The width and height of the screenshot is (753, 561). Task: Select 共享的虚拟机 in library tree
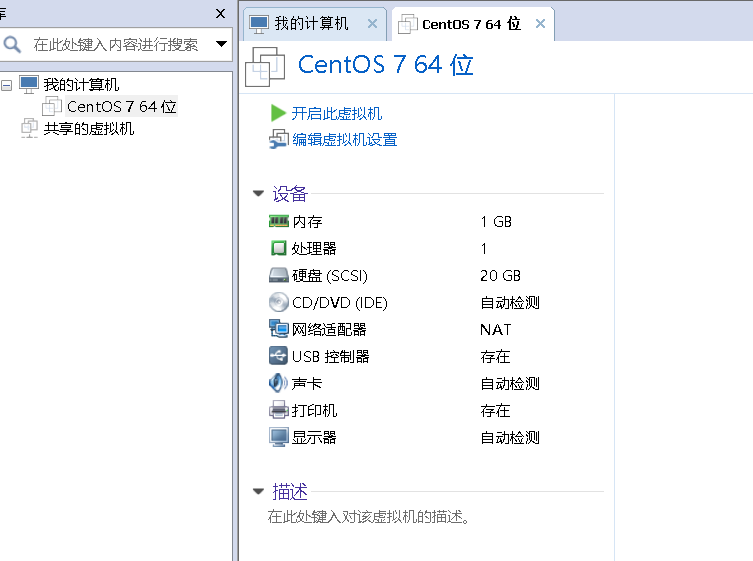coord(89,129)
